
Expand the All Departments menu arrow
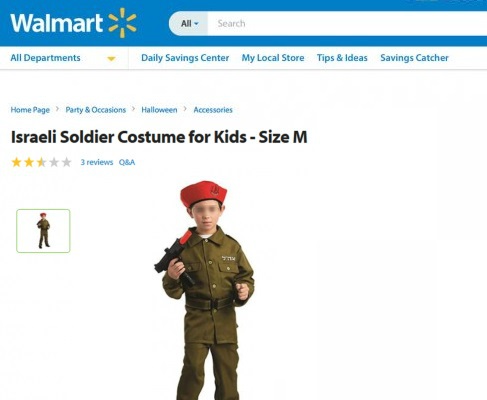coord(111,59)
